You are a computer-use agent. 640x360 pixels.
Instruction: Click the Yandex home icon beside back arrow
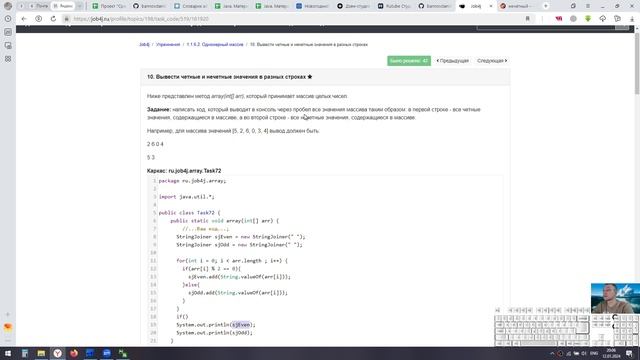pos(38,19)
